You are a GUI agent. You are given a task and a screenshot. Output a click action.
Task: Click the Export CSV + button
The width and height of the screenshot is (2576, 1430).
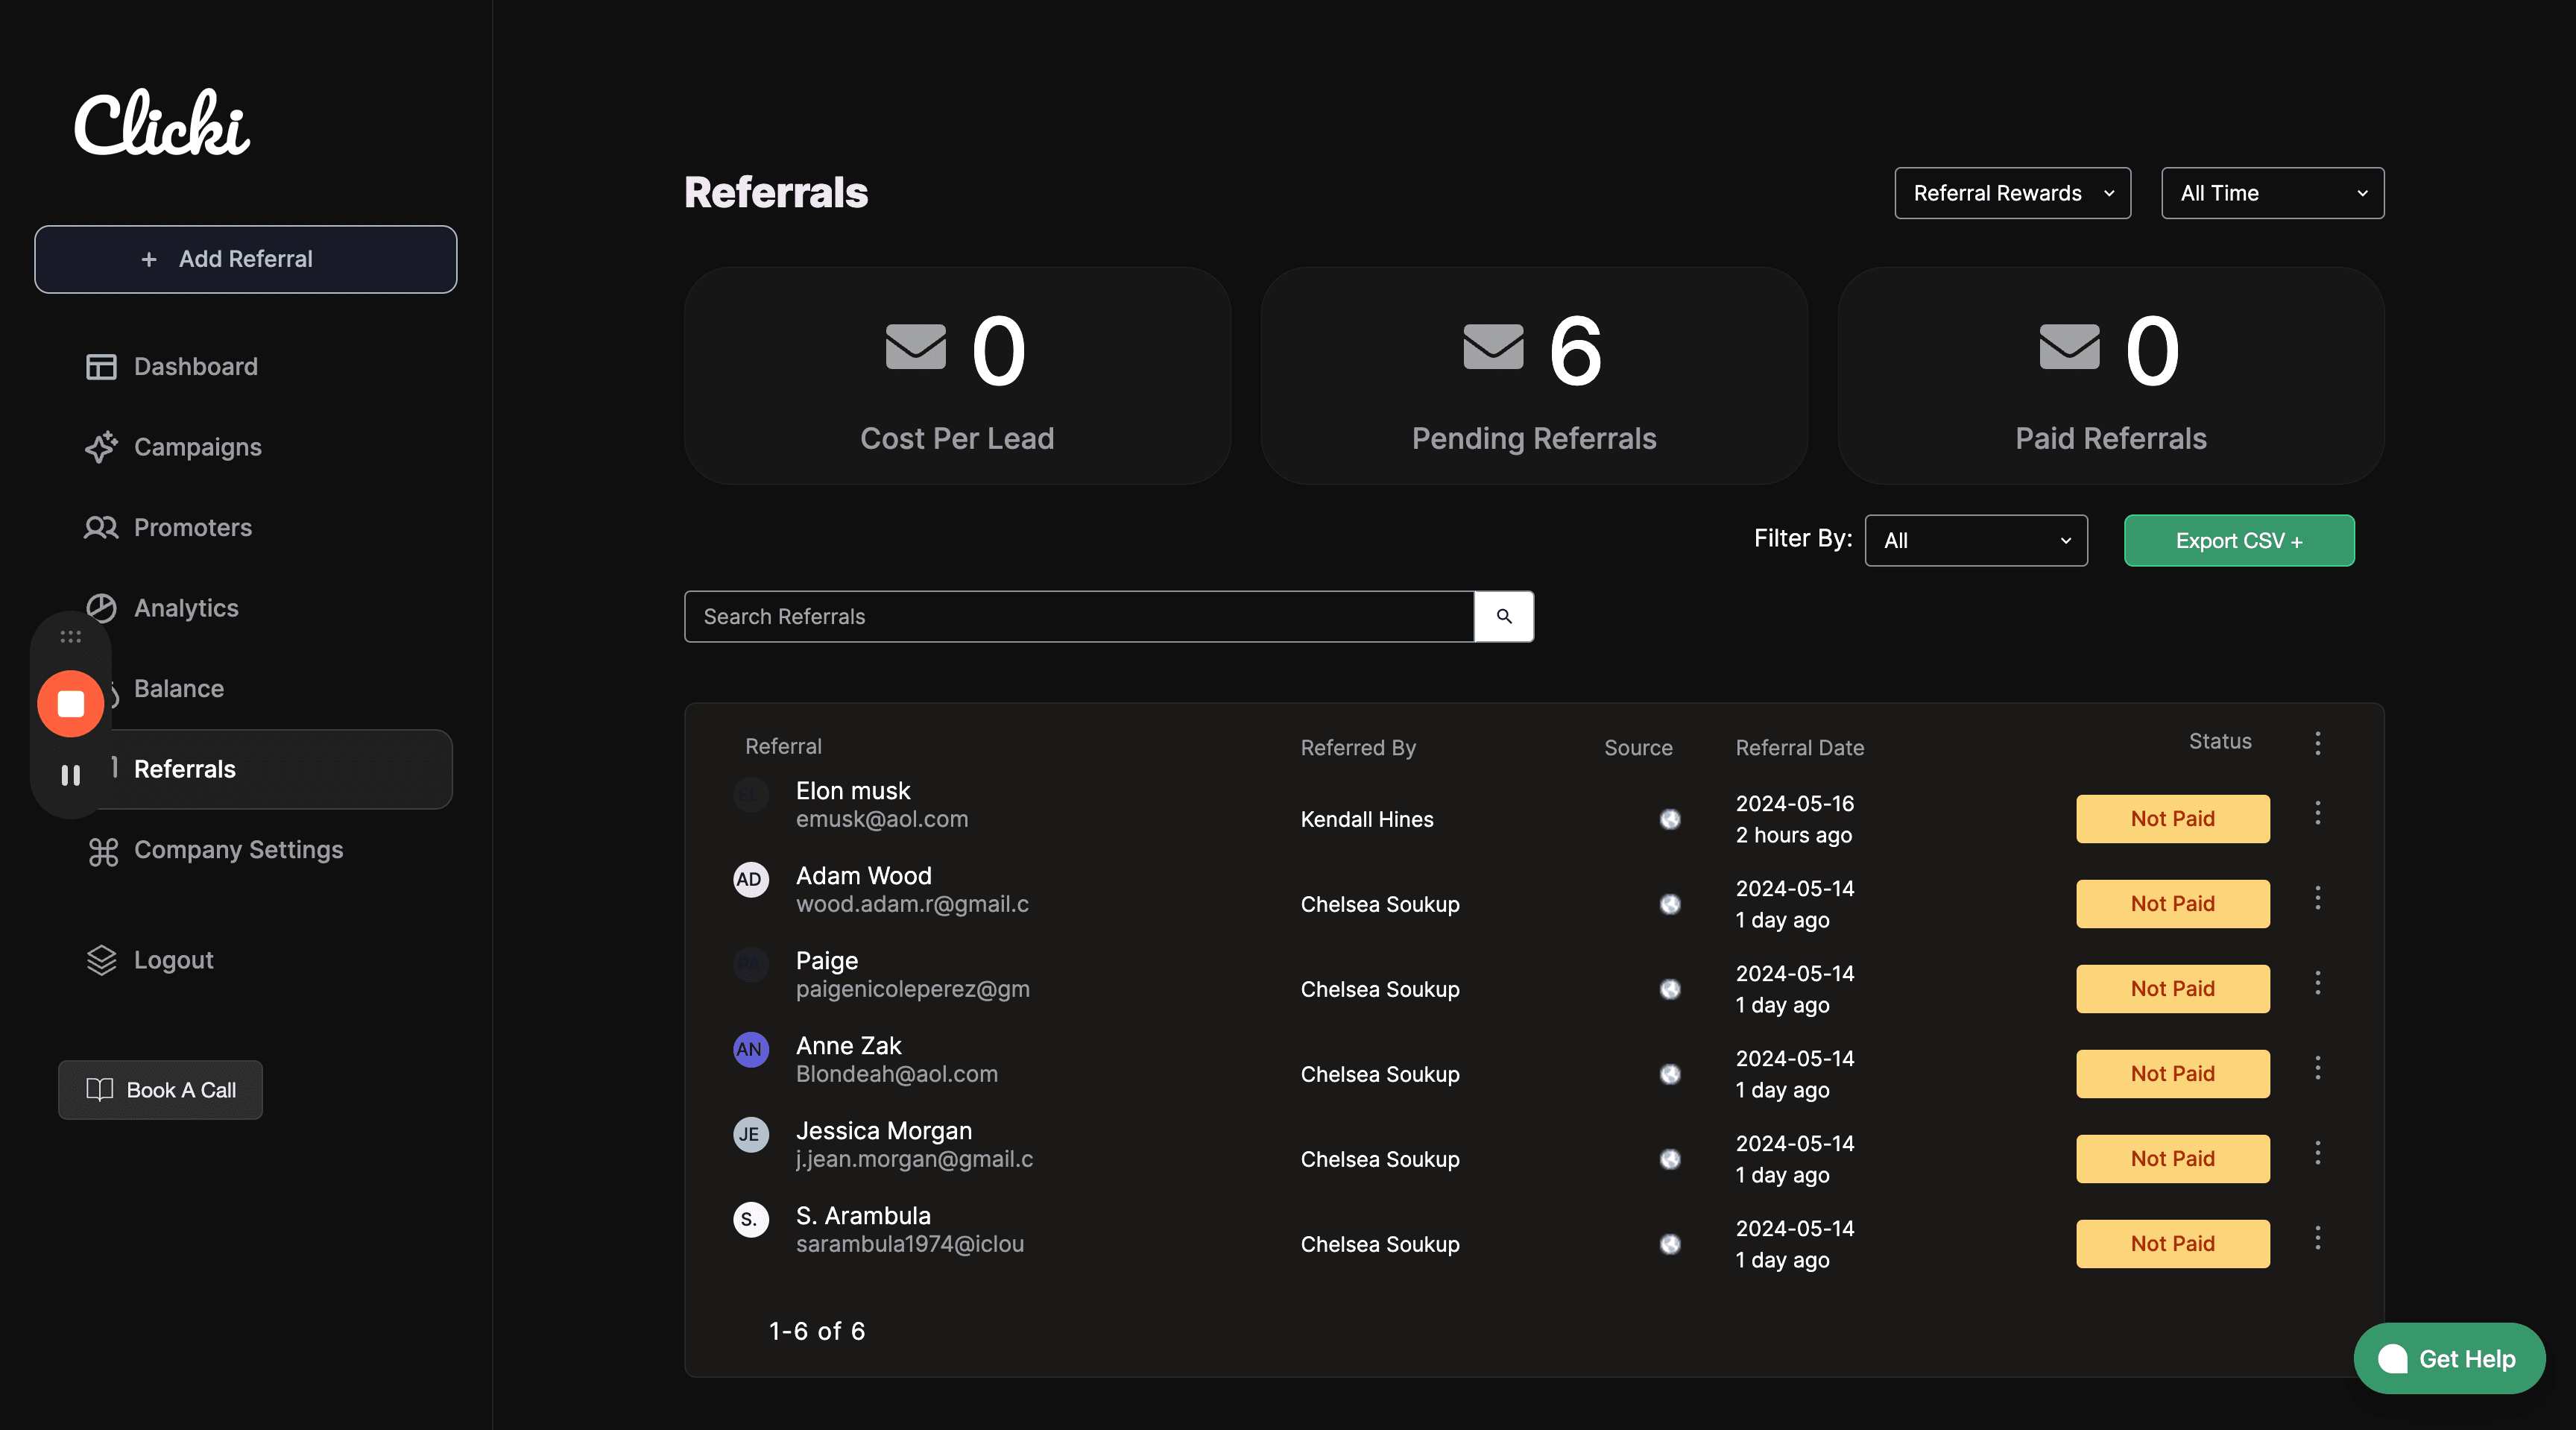[2238, 540]
